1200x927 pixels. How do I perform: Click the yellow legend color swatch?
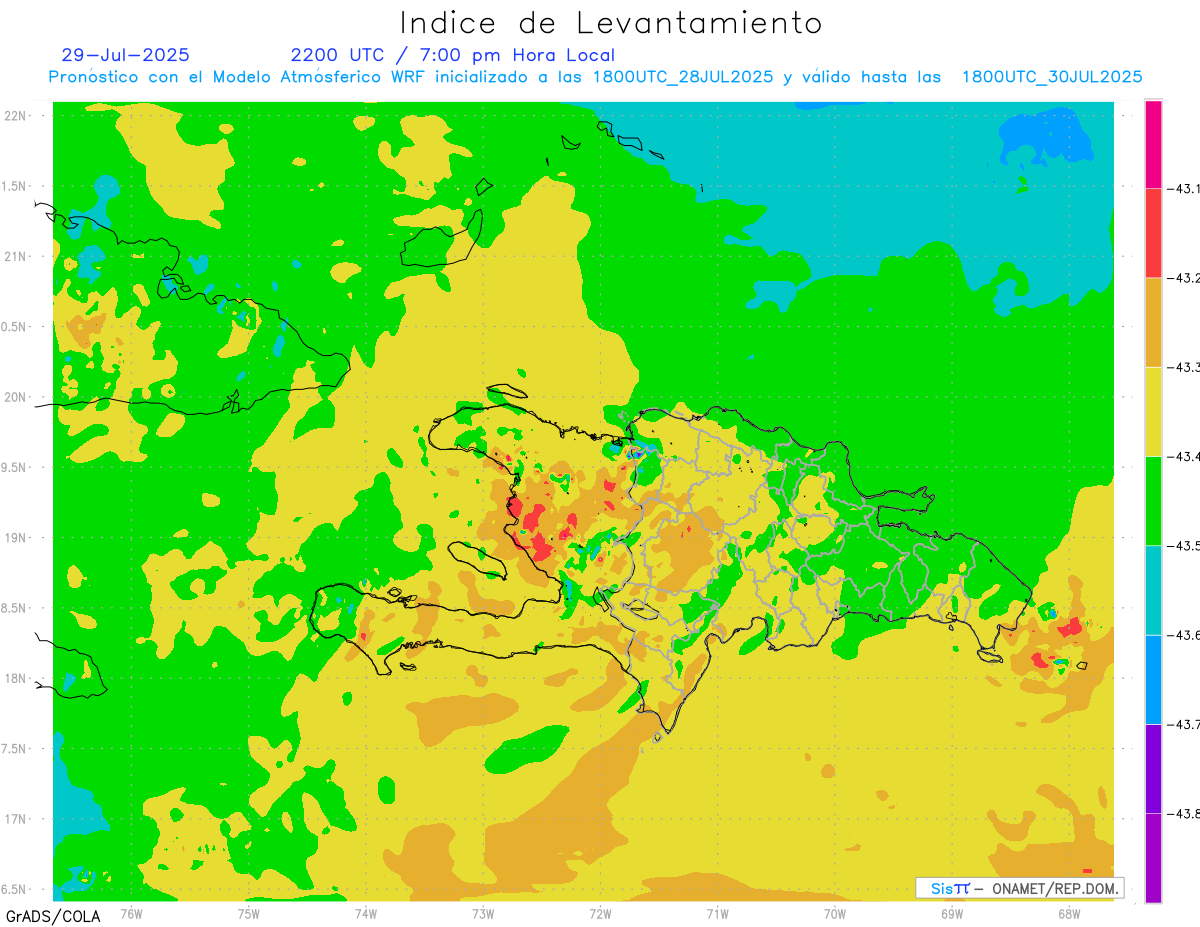pyautogui.click(x=1153, y=411)
